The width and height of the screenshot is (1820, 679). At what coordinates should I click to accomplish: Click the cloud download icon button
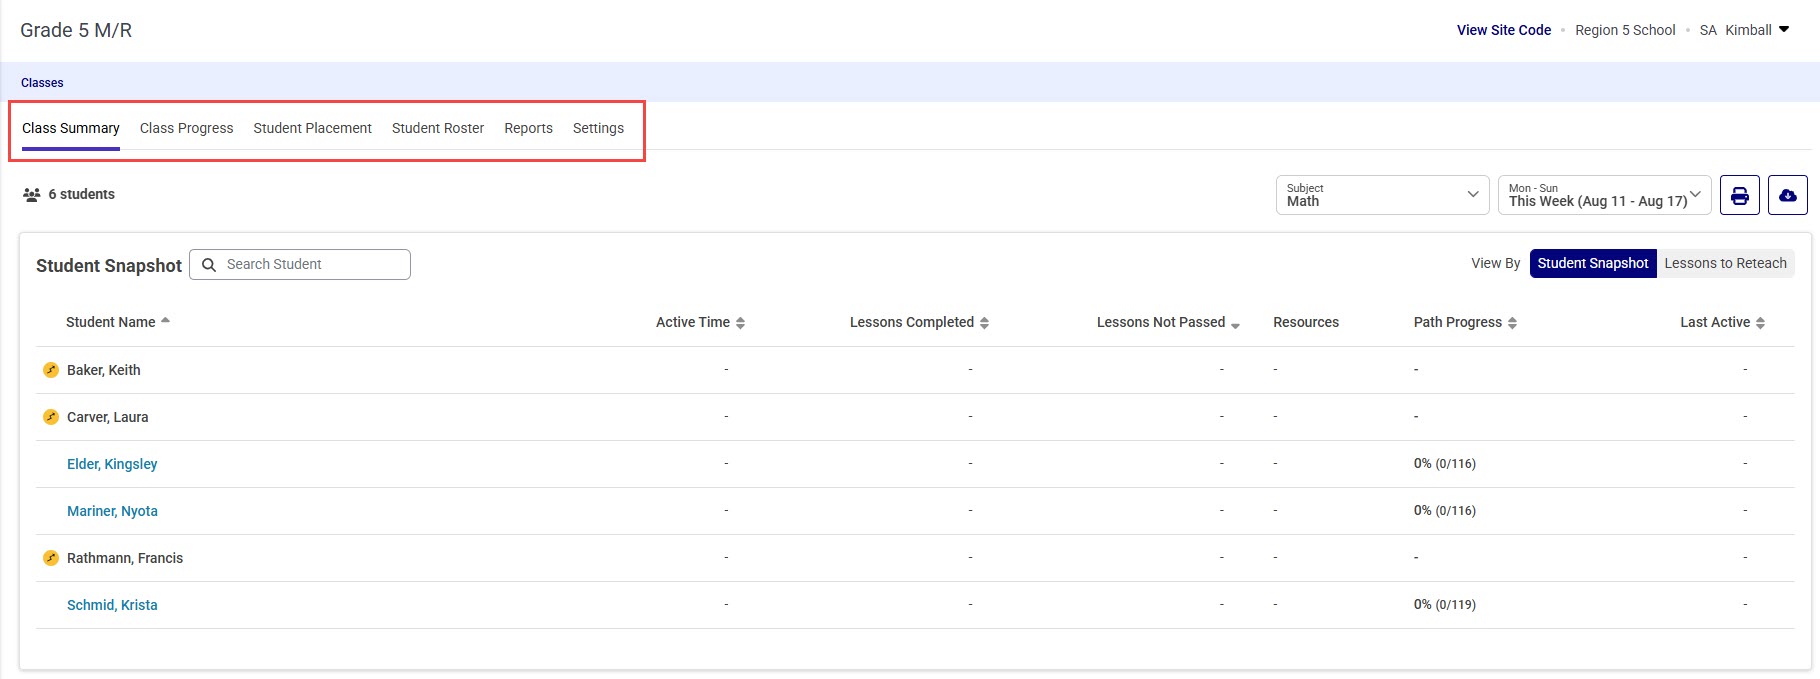pos(1787,195)
